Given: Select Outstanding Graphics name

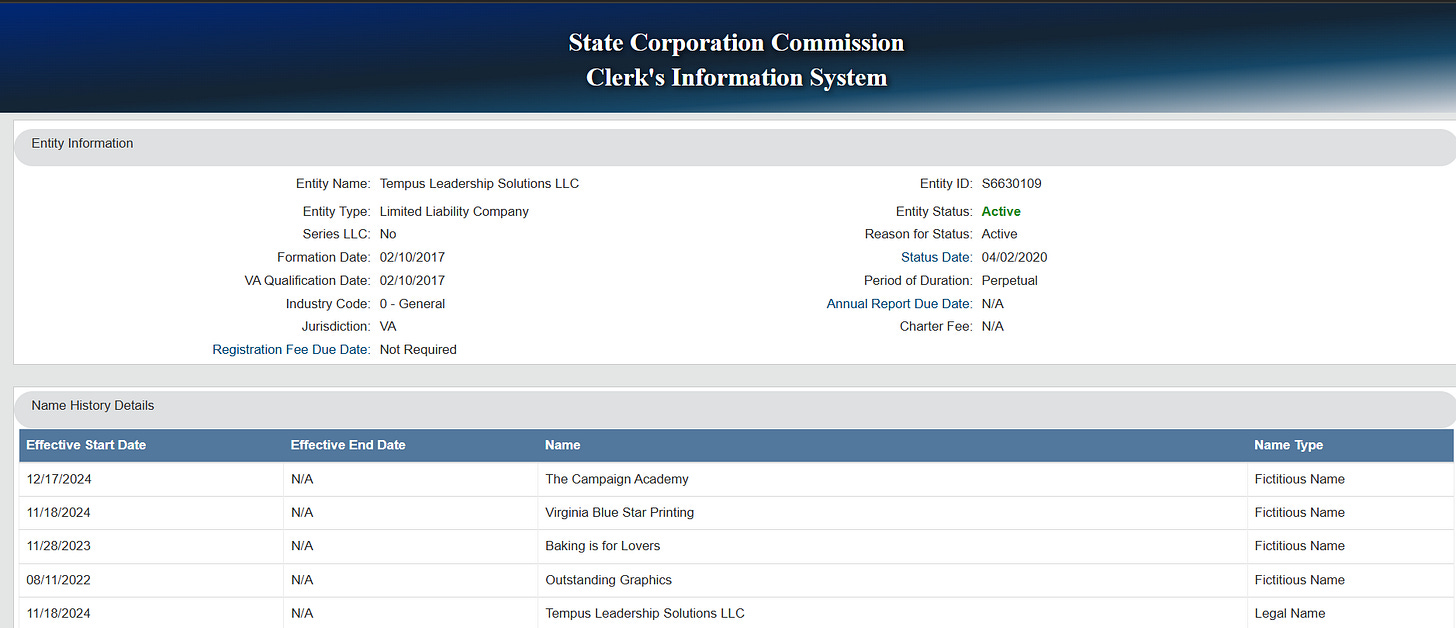Looking at the screenshot, I should coord(608,580).
